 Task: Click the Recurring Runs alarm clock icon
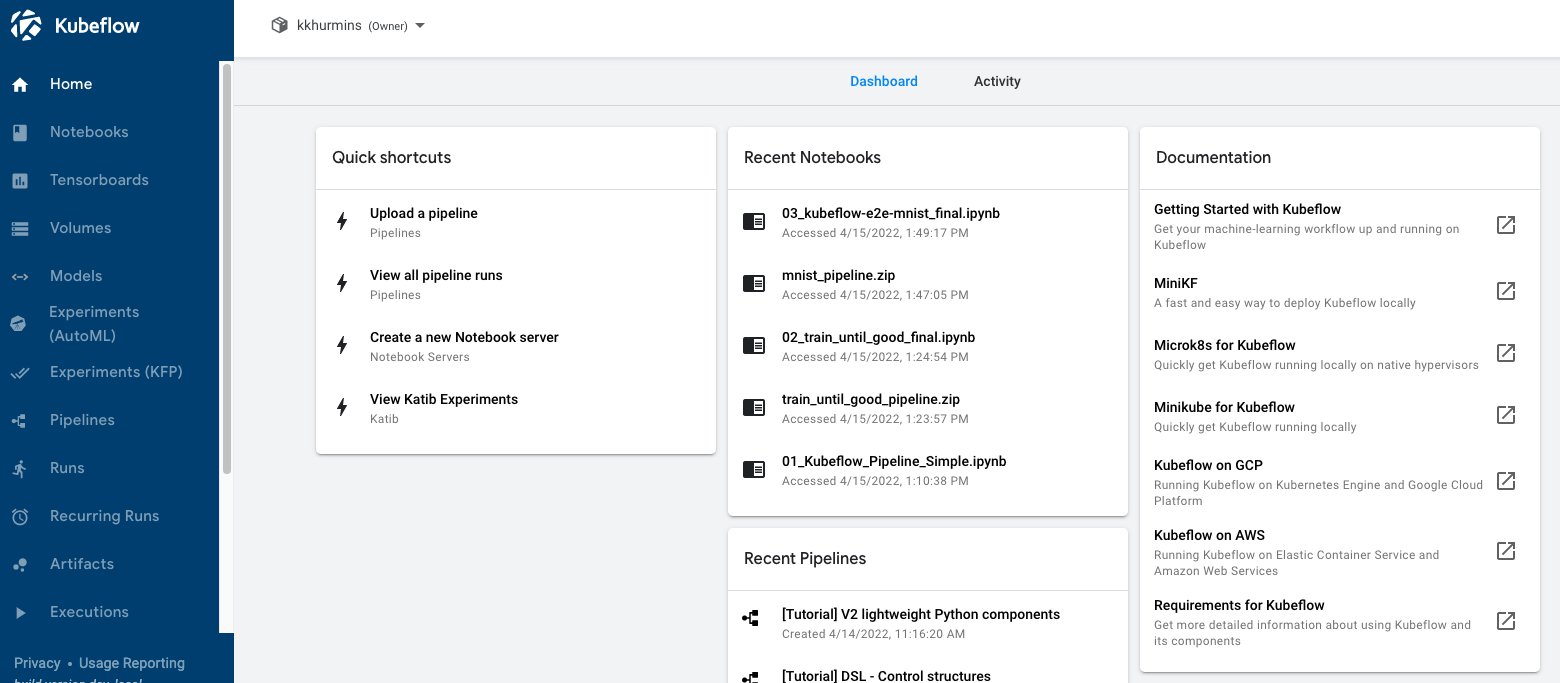[x=19, y=517]
